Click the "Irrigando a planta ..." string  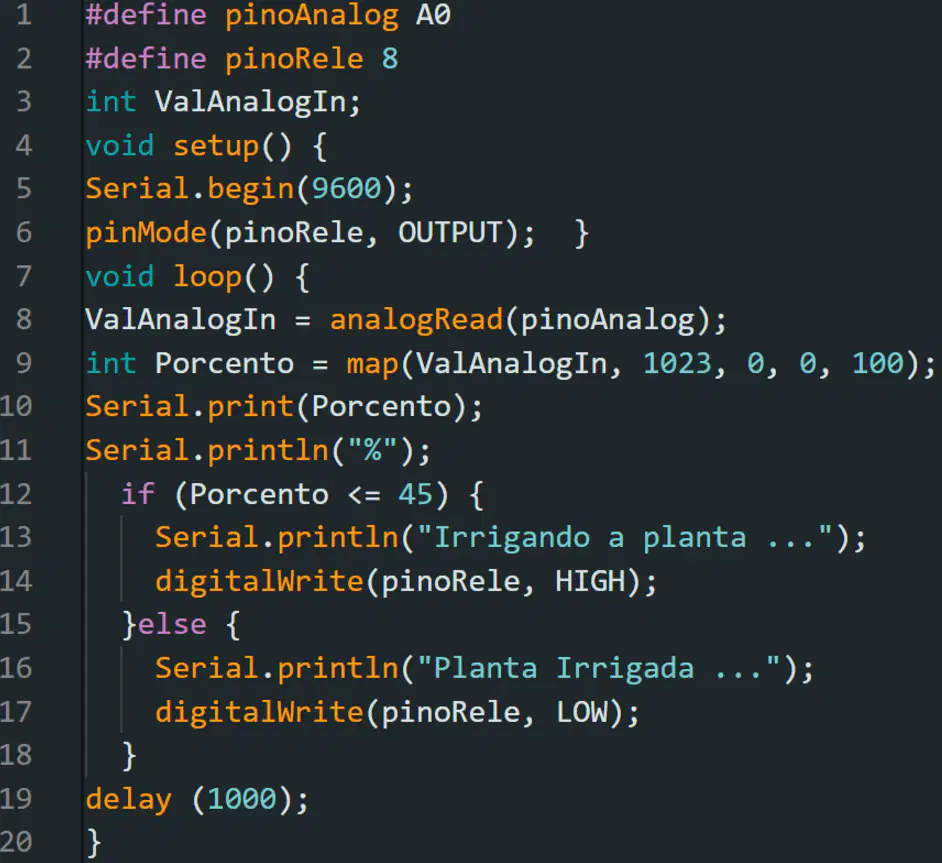click(x=624, y=537)
